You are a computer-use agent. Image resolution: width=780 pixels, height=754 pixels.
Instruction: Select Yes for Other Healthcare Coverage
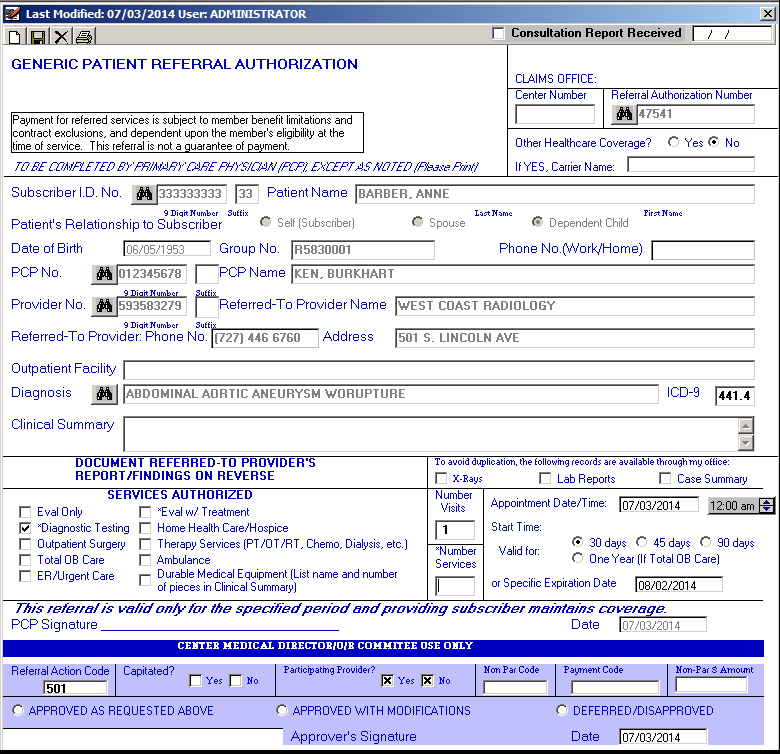674,142
